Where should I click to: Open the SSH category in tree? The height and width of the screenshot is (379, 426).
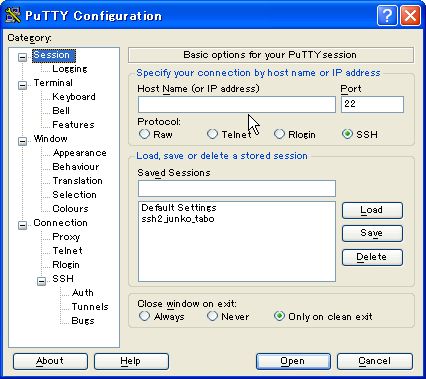tap(63, 279)
